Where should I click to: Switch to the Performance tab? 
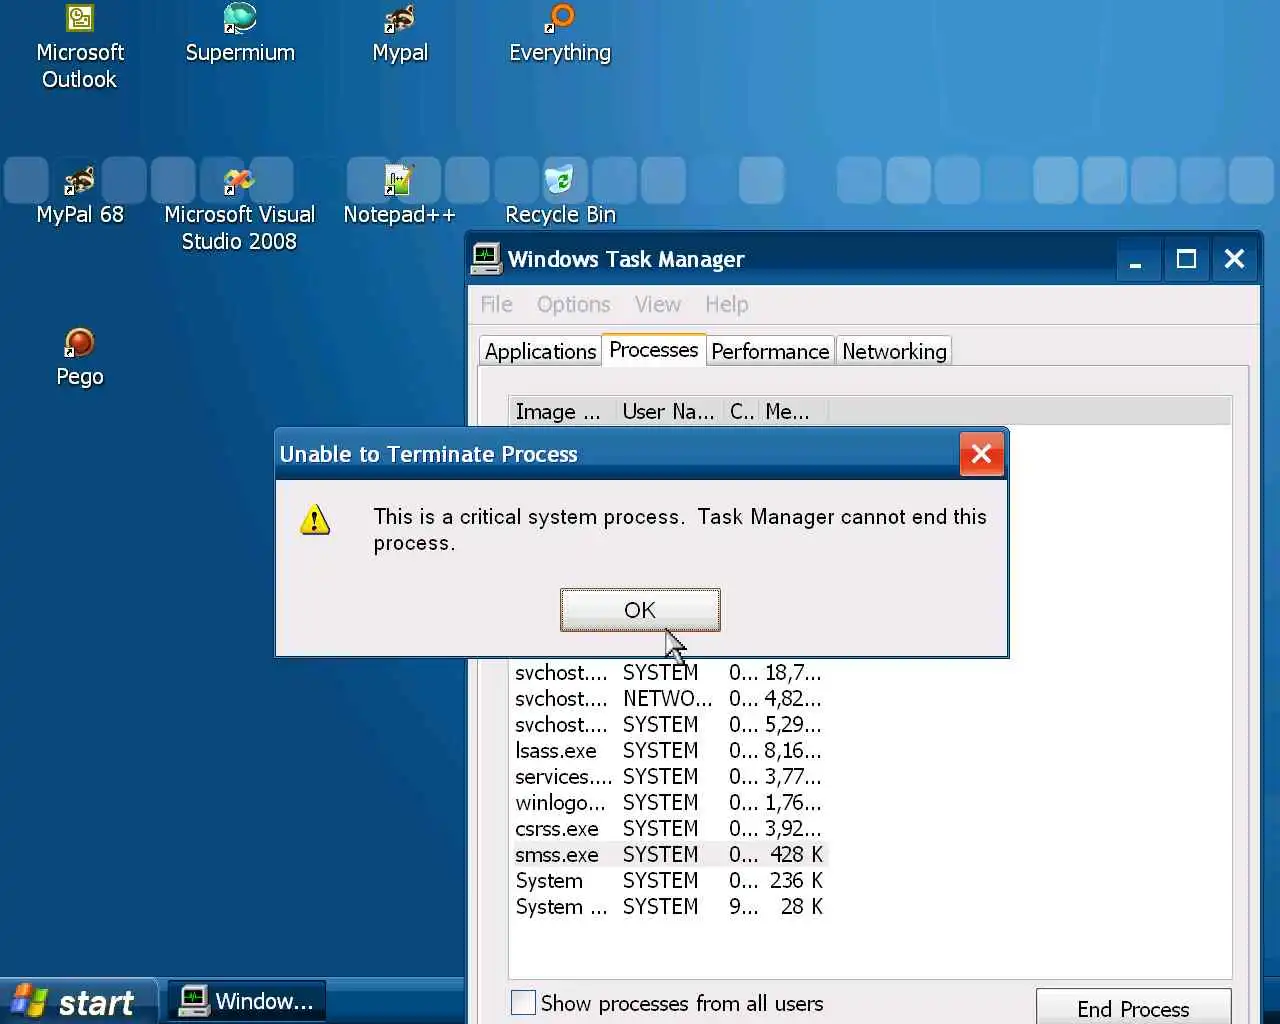pos(770,351)
